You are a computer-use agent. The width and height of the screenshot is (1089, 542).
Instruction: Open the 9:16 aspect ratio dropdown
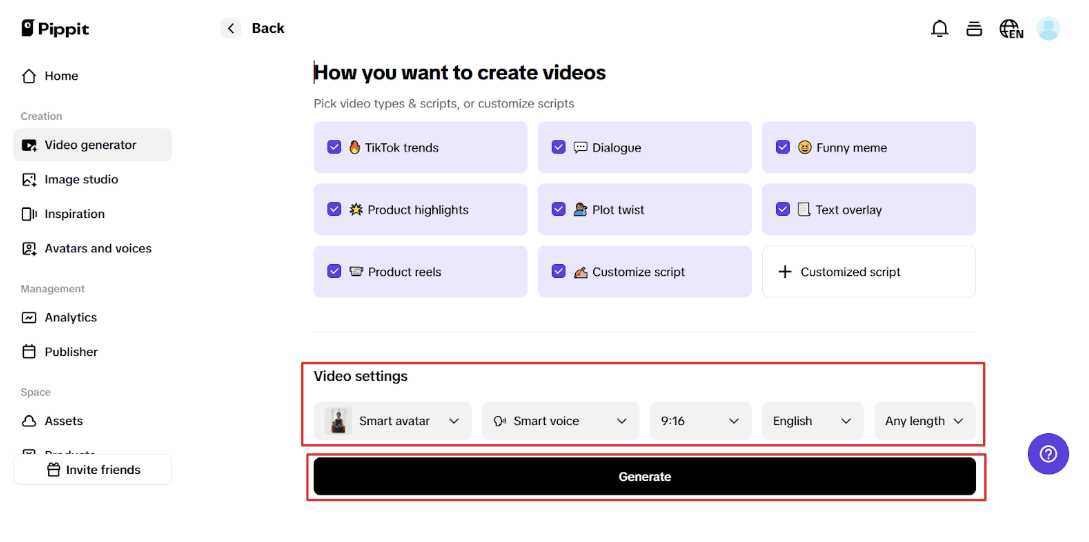(x=700, y=421)
